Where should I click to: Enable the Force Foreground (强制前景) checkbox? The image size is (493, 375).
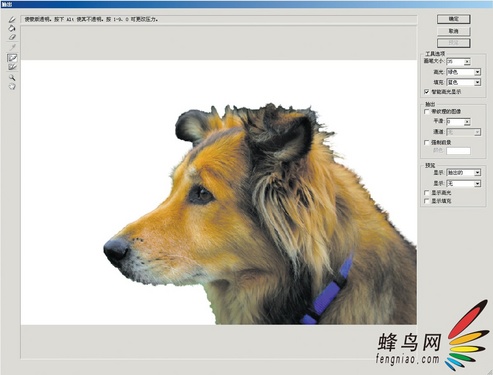pos(427,142)
